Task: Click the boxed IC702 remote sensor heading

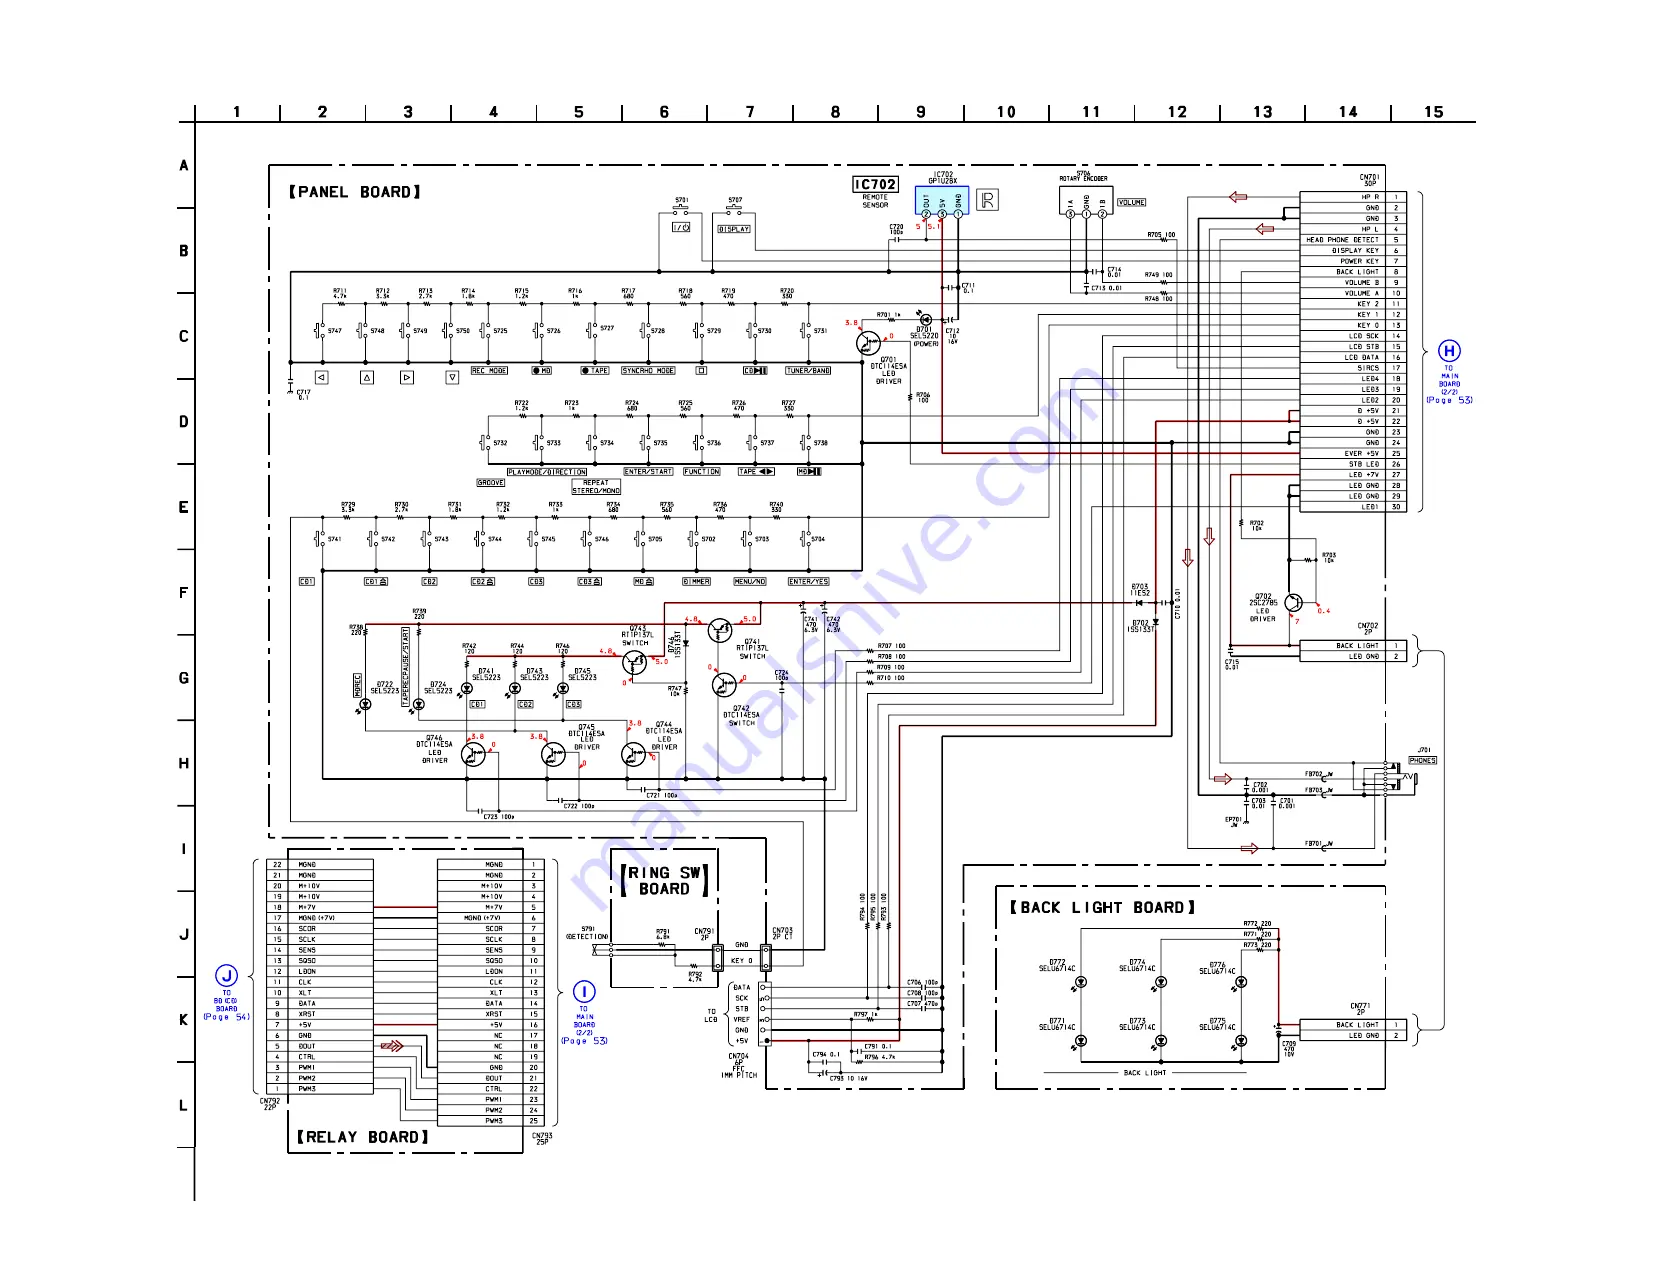Action: (875, 184)
